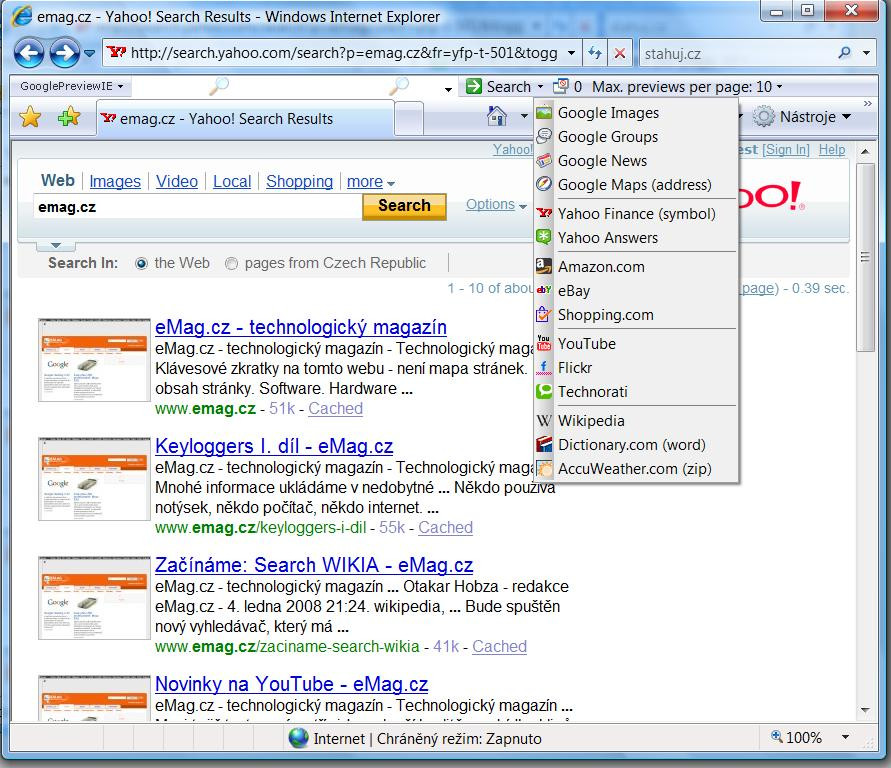Click the Add to Favorites icon
The height and width of the screenshot is (768, 891).
point(68,118)
